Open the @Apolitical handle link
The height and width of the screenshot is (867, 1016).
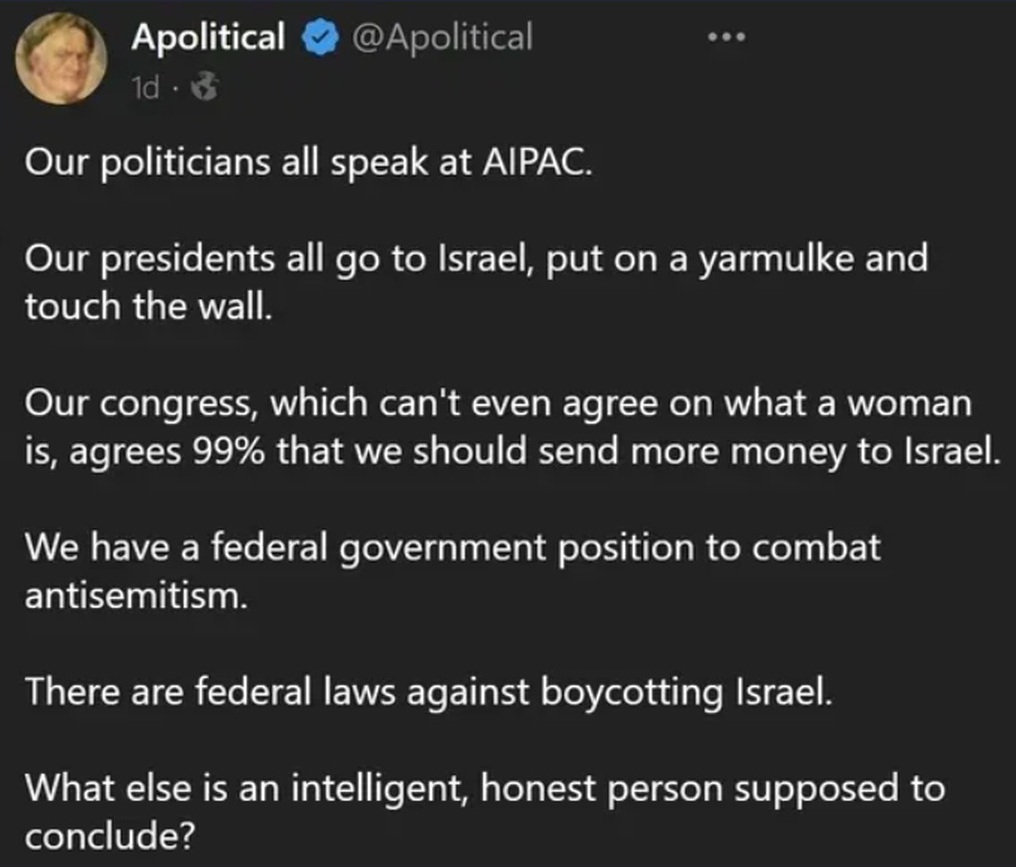pos(443,38)
